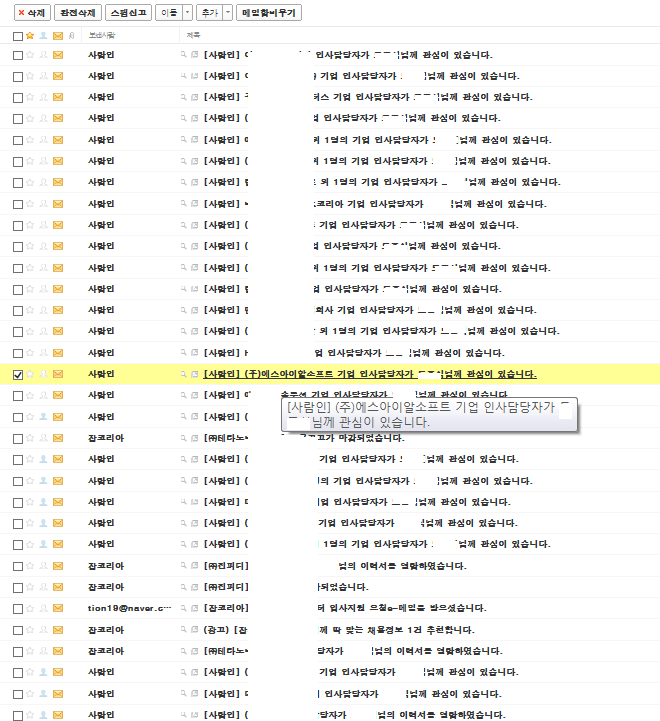Click the gold star icon in the header
This screenshot has height=721, width=660.
tap(30, 35)
